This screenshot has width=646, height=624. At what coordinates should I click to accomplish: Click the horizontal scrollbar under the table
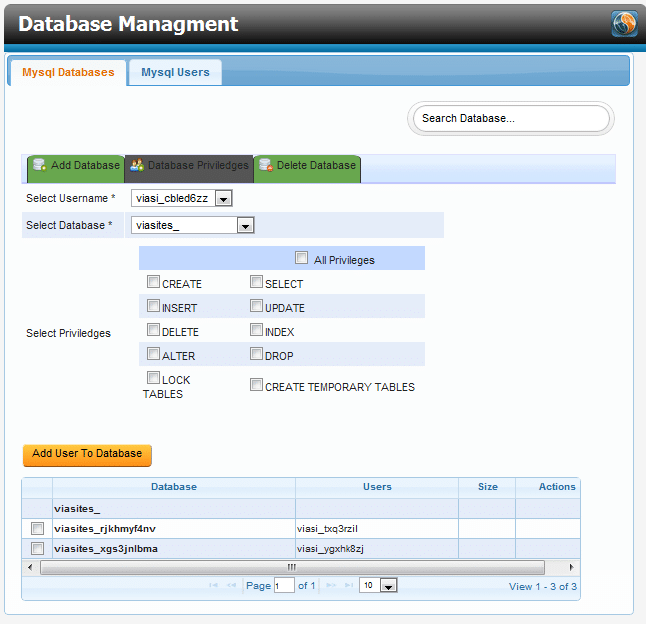(x=292, y=567)
